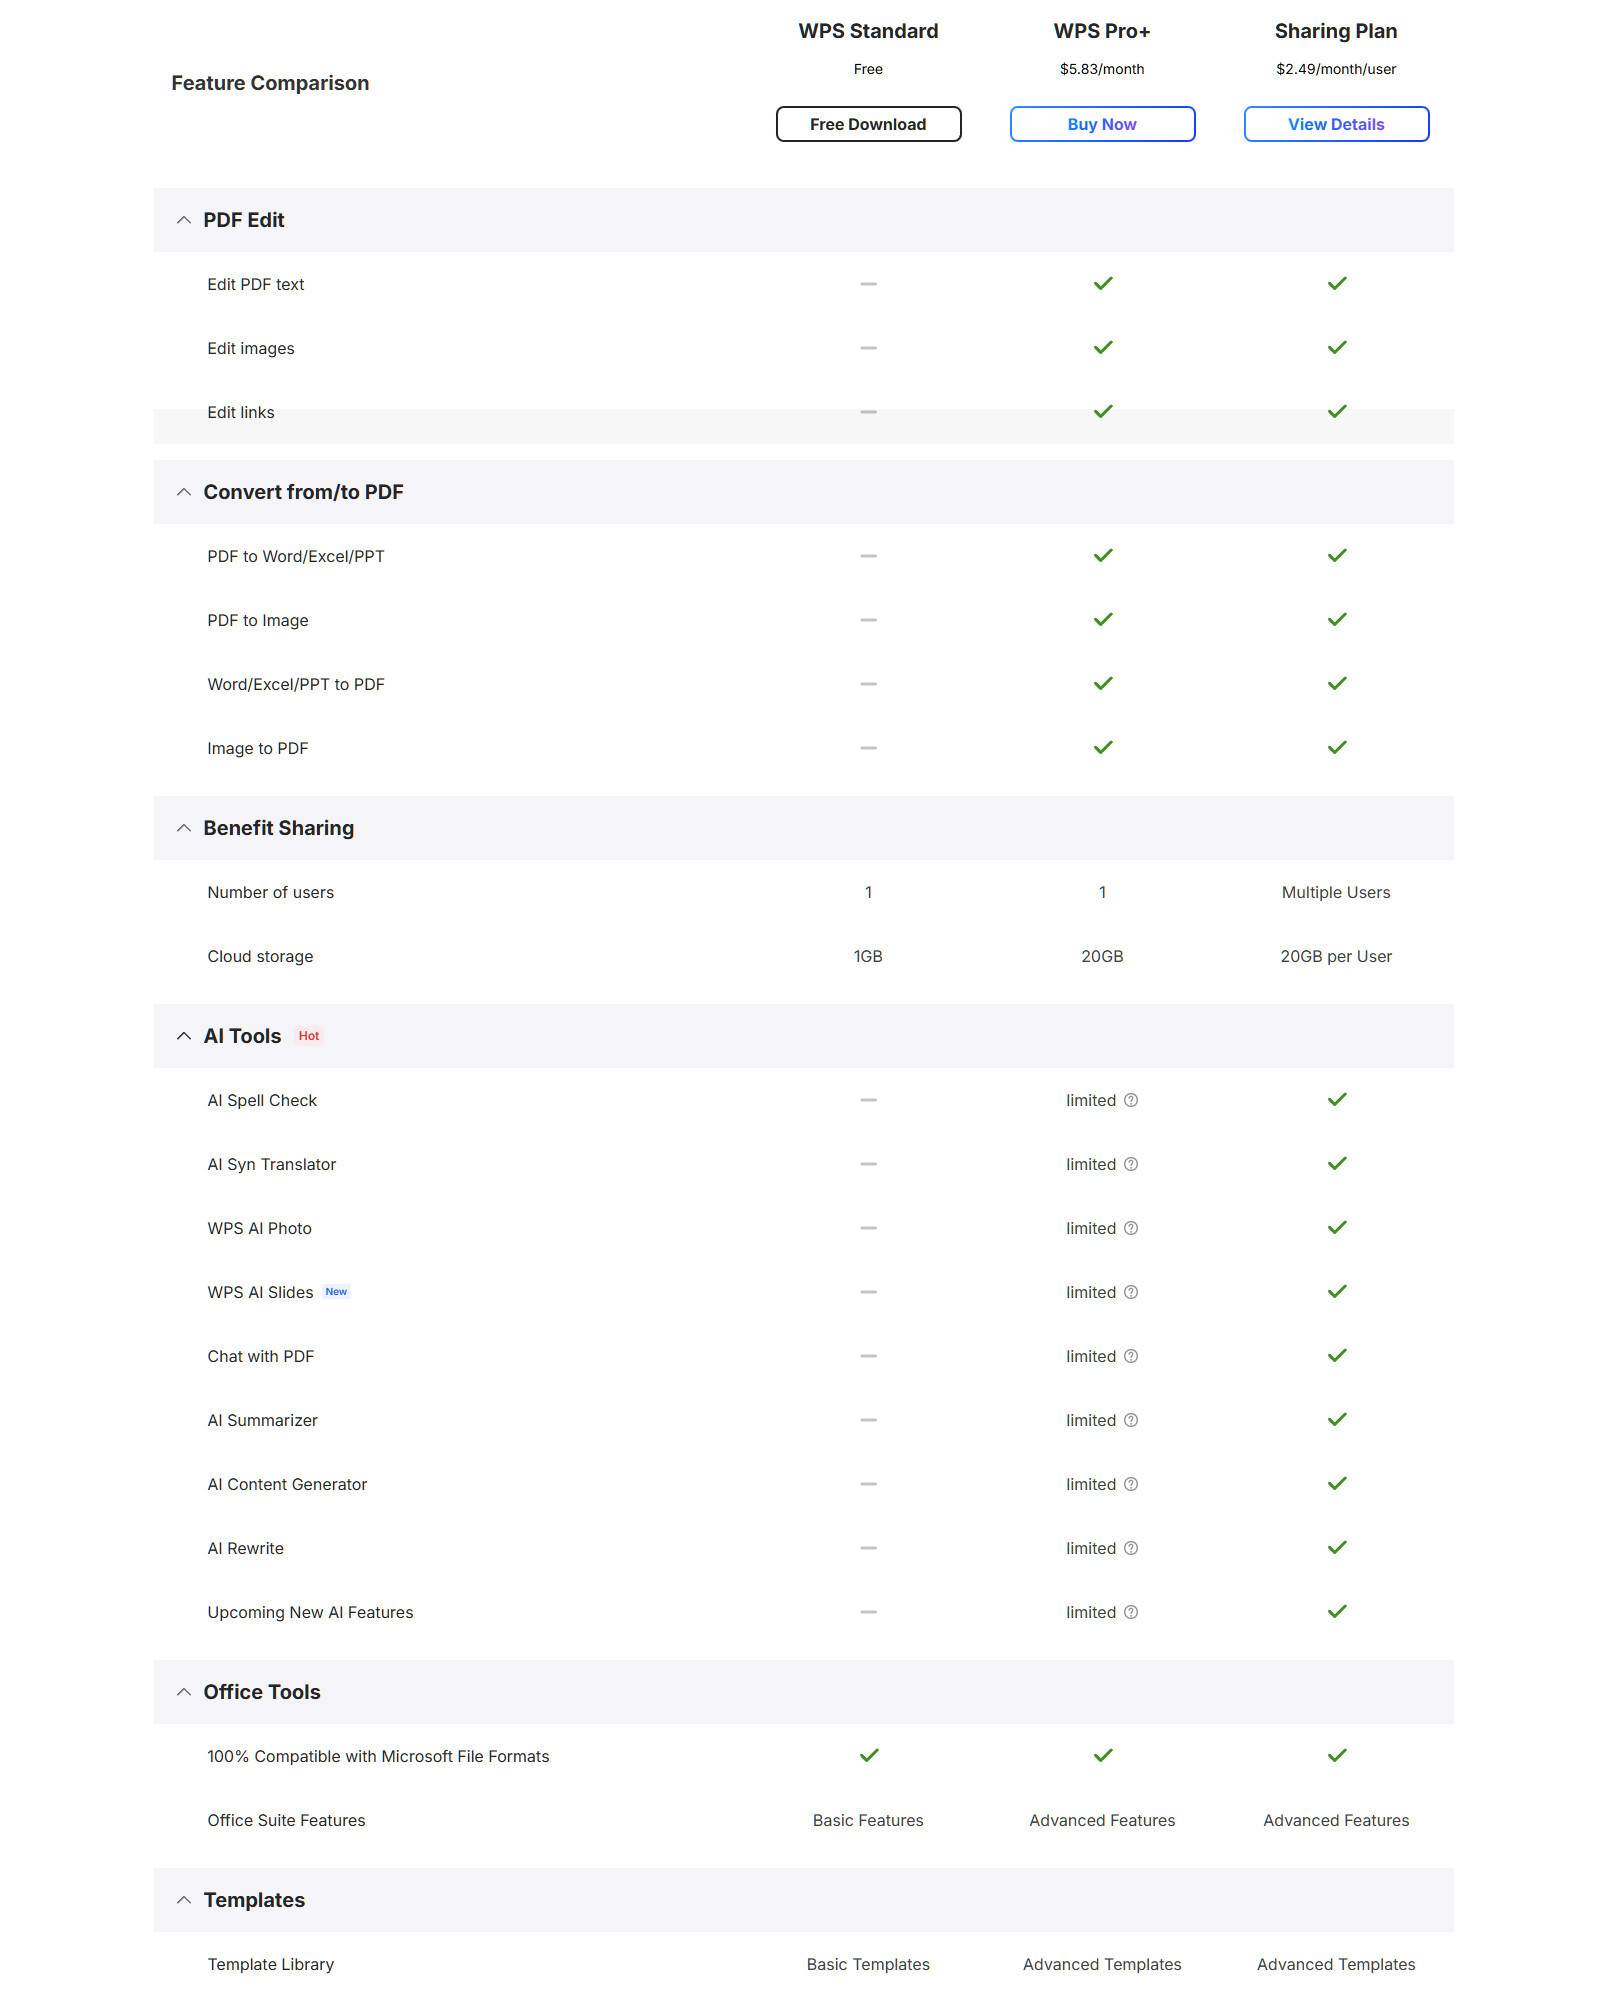1606x2007 pixels.
Task: Click View Details for Sharing Plan
Action: point(1336,124)
